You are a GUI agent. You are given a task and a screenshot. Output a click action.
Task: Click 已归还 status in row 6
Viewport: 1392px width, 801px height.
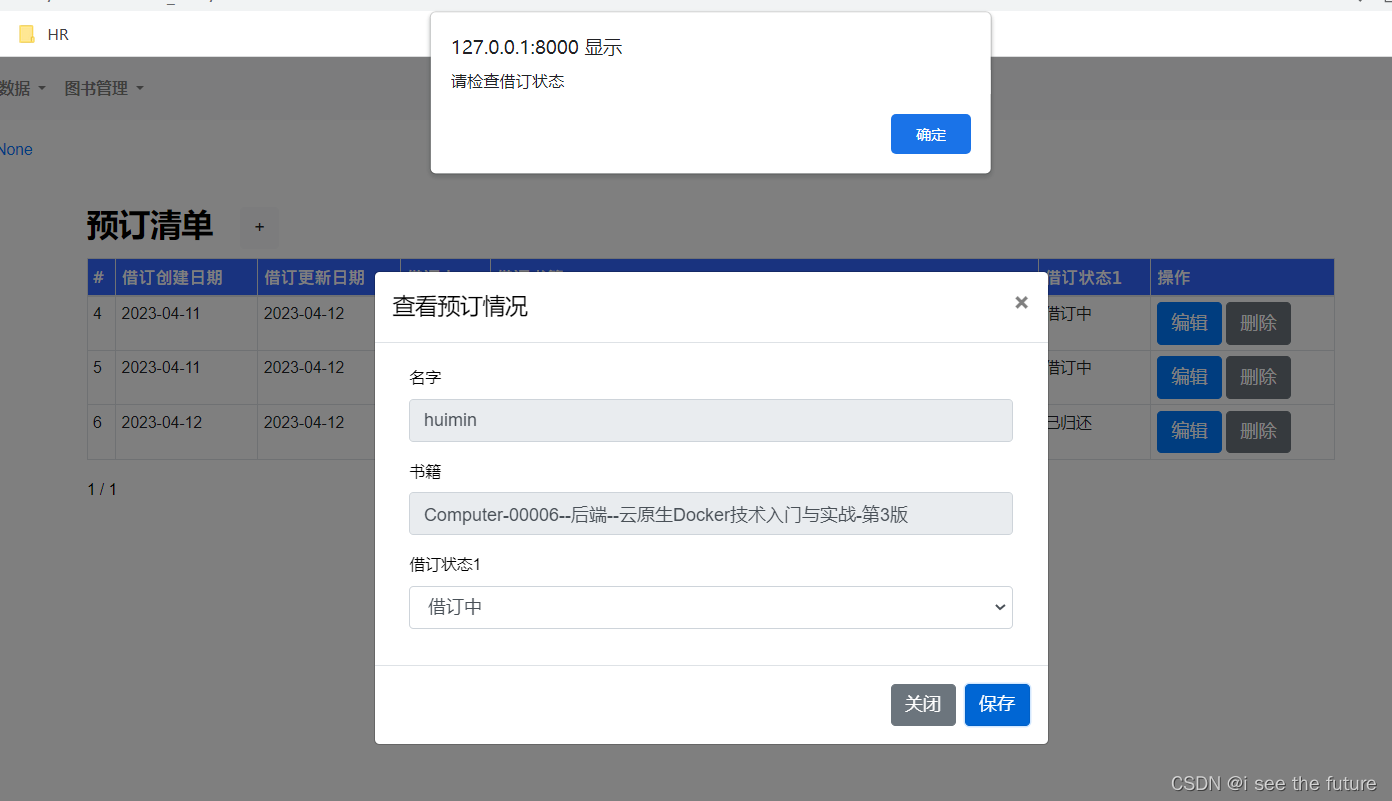pyautogui.click(x=1069, y=423)
